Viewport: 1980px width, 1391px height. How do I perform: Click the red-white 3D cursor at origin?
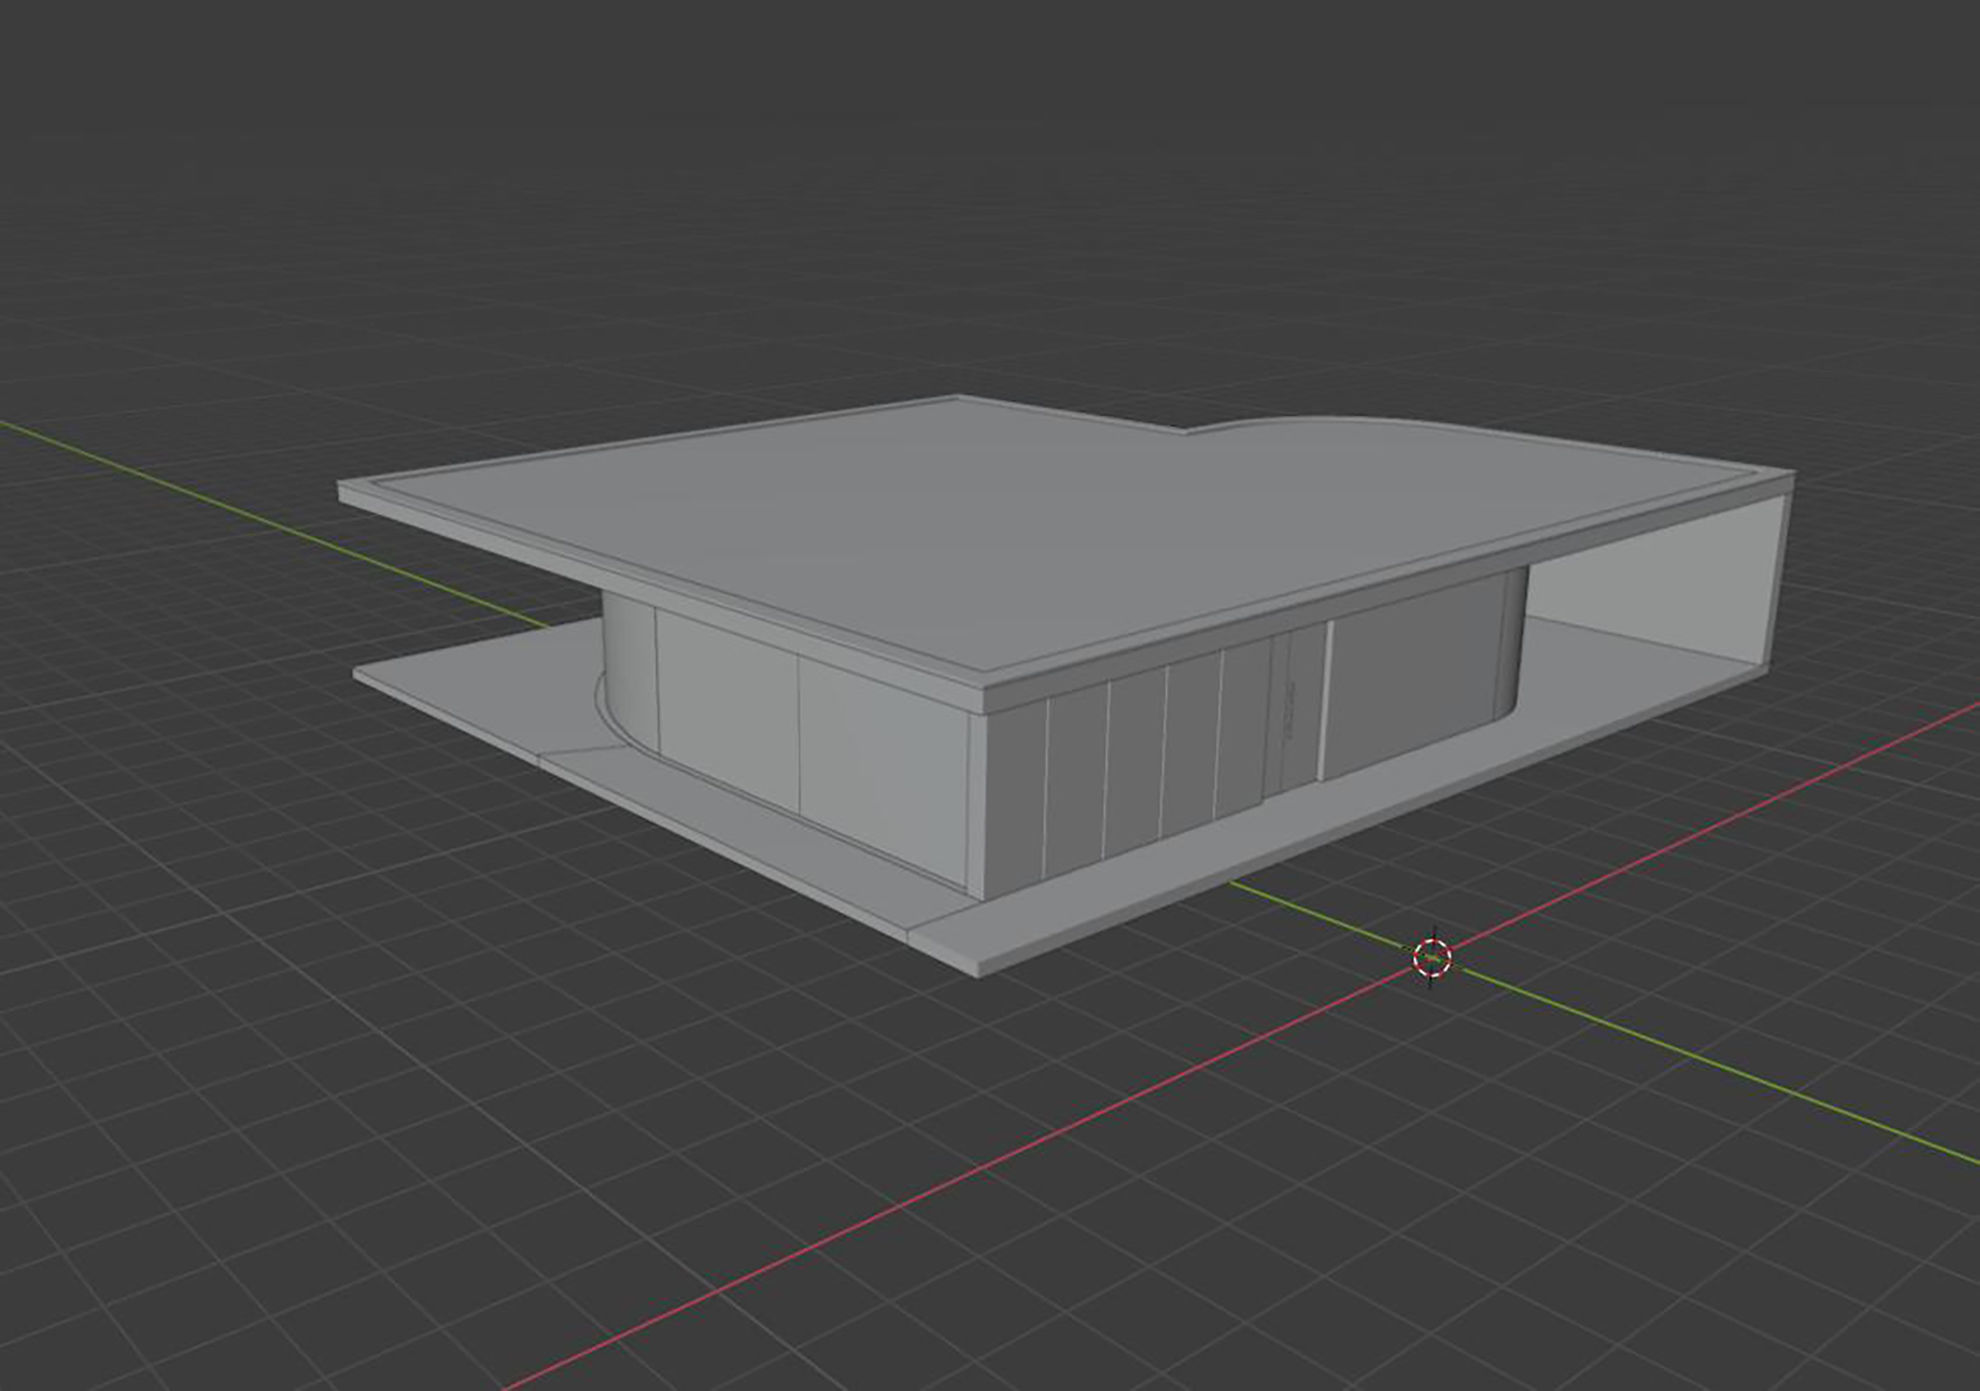[x=1432, y=958]
